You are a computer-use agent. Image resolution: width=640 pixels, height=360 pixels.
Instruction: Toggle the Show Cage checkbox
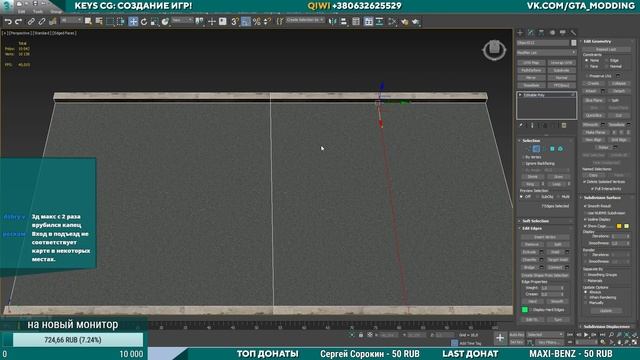(585, 226)
